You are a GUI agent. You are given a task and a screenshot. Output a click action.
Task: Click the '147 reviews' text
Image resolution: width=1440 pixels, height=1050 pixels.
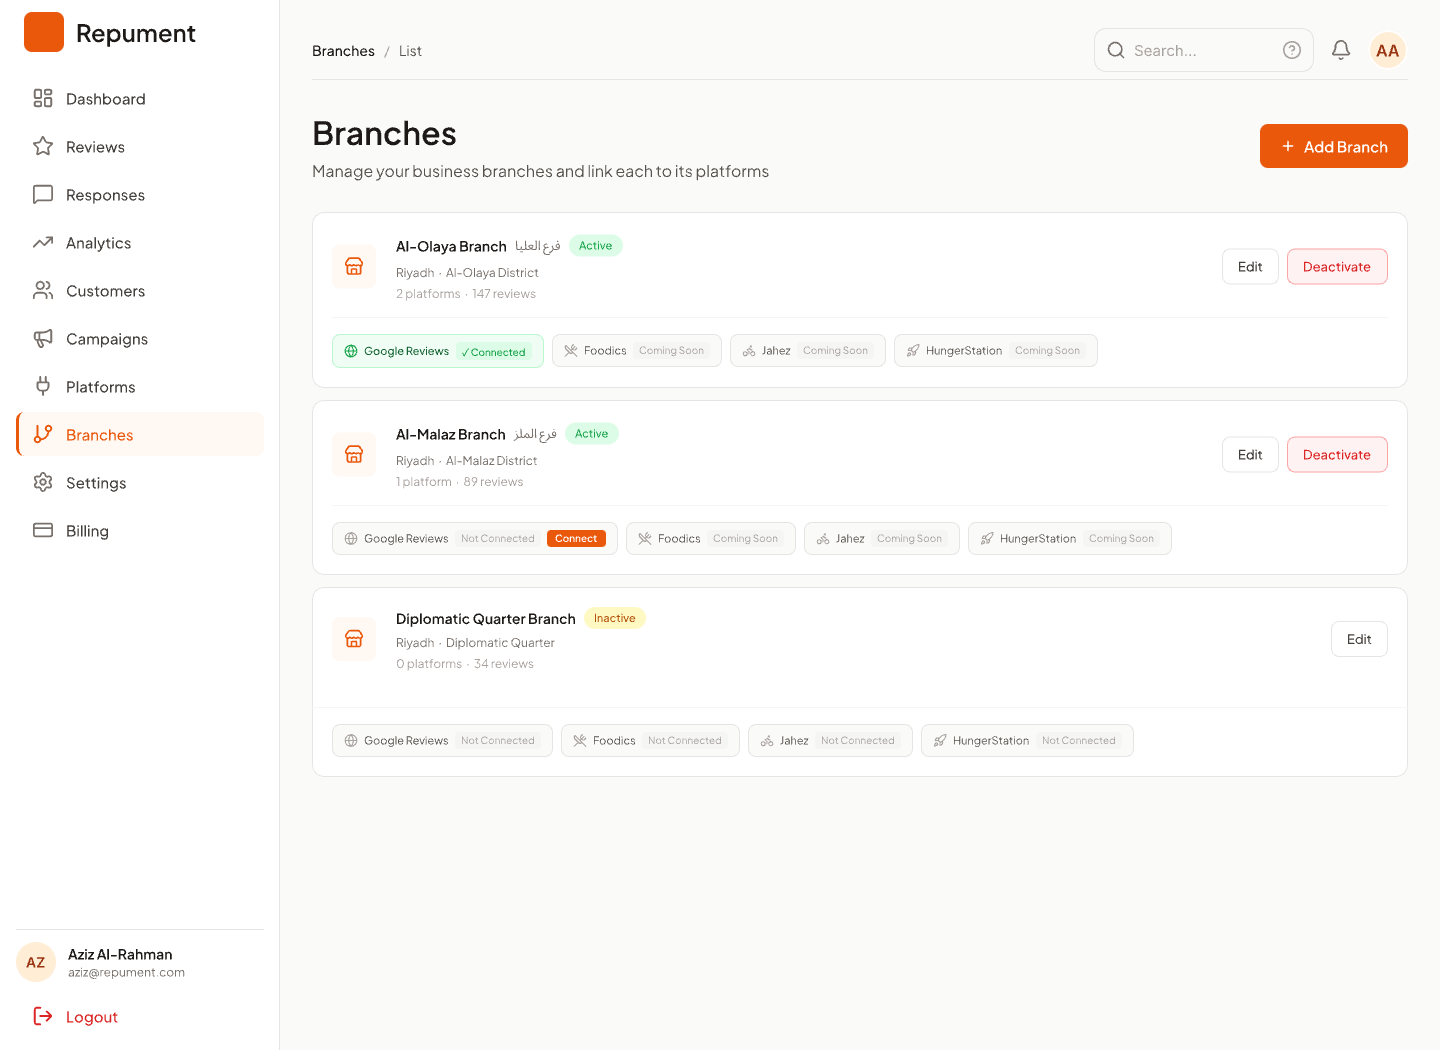[504, 294]
